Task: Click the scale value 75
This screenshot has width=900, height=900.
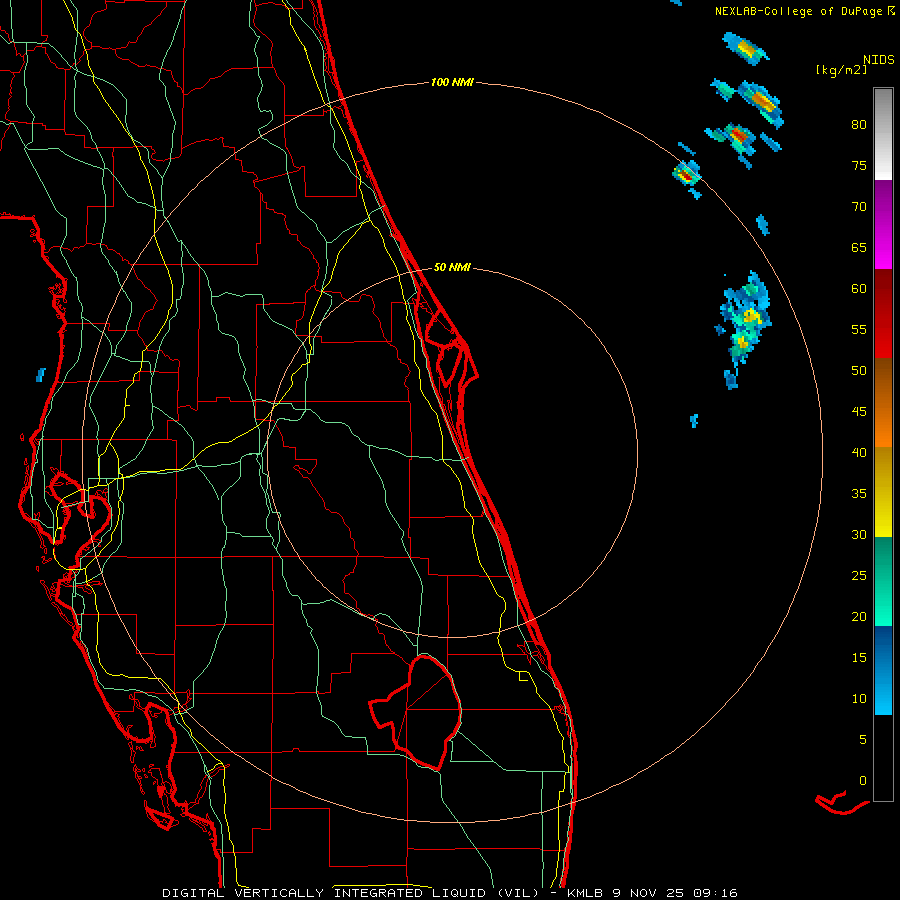Action: click(859, 165)
